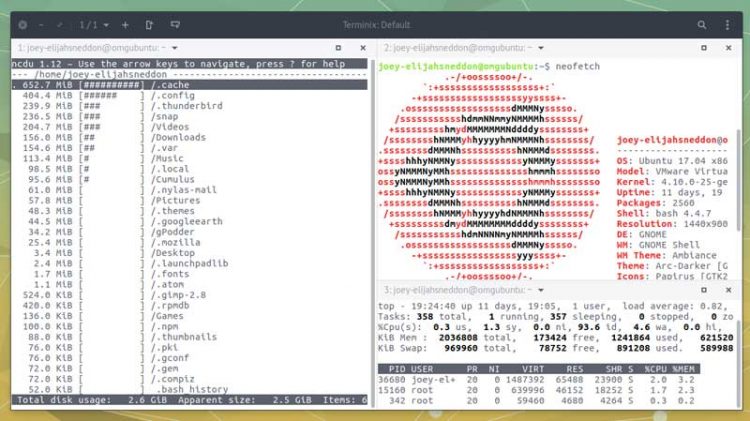Screen dimensions: 750x421
Task: Select the /Downloads row in ncdu
Action: 190,137
